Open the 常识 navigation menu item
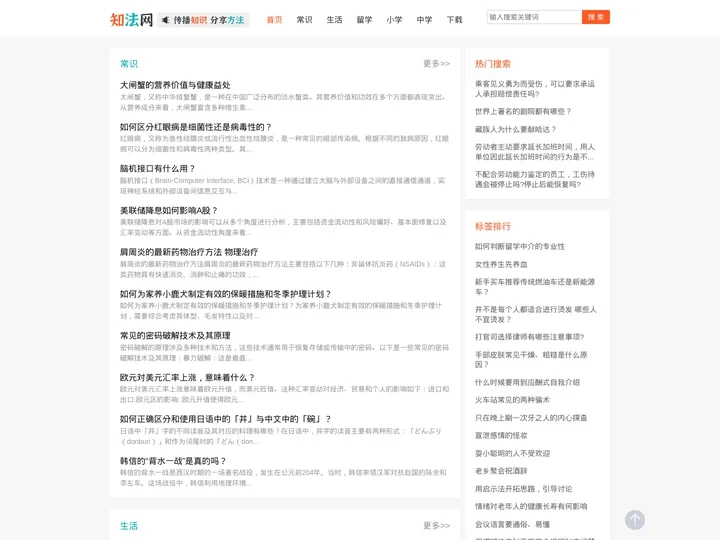This screenshot has height=540, width=720. click(304, 20)
